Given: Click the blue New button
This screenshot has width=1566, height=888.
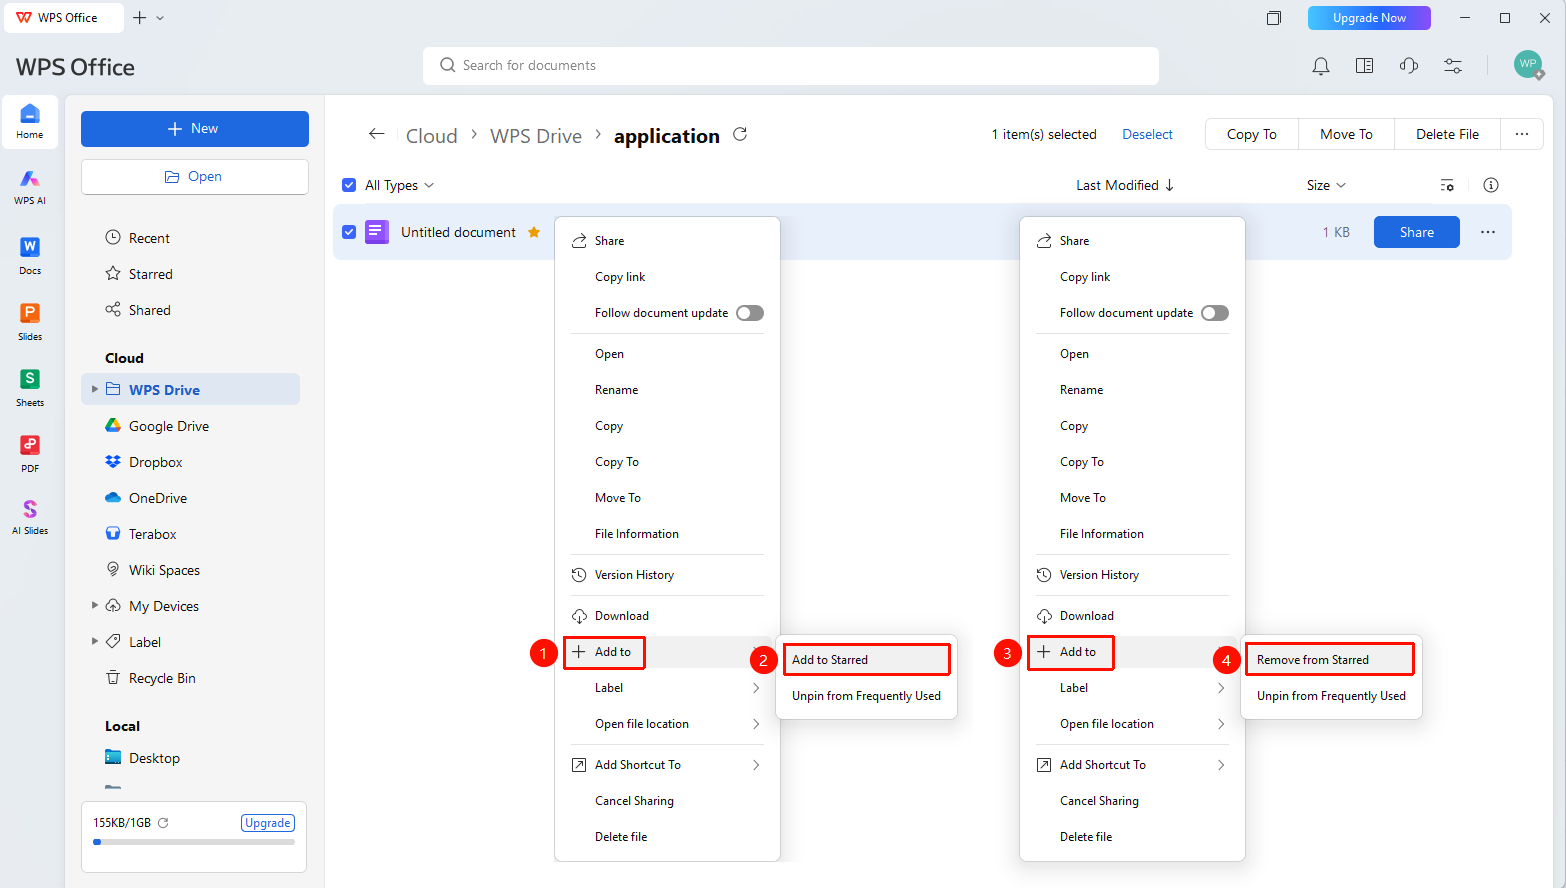Looking at the screenshot, I should coord(195,129).
